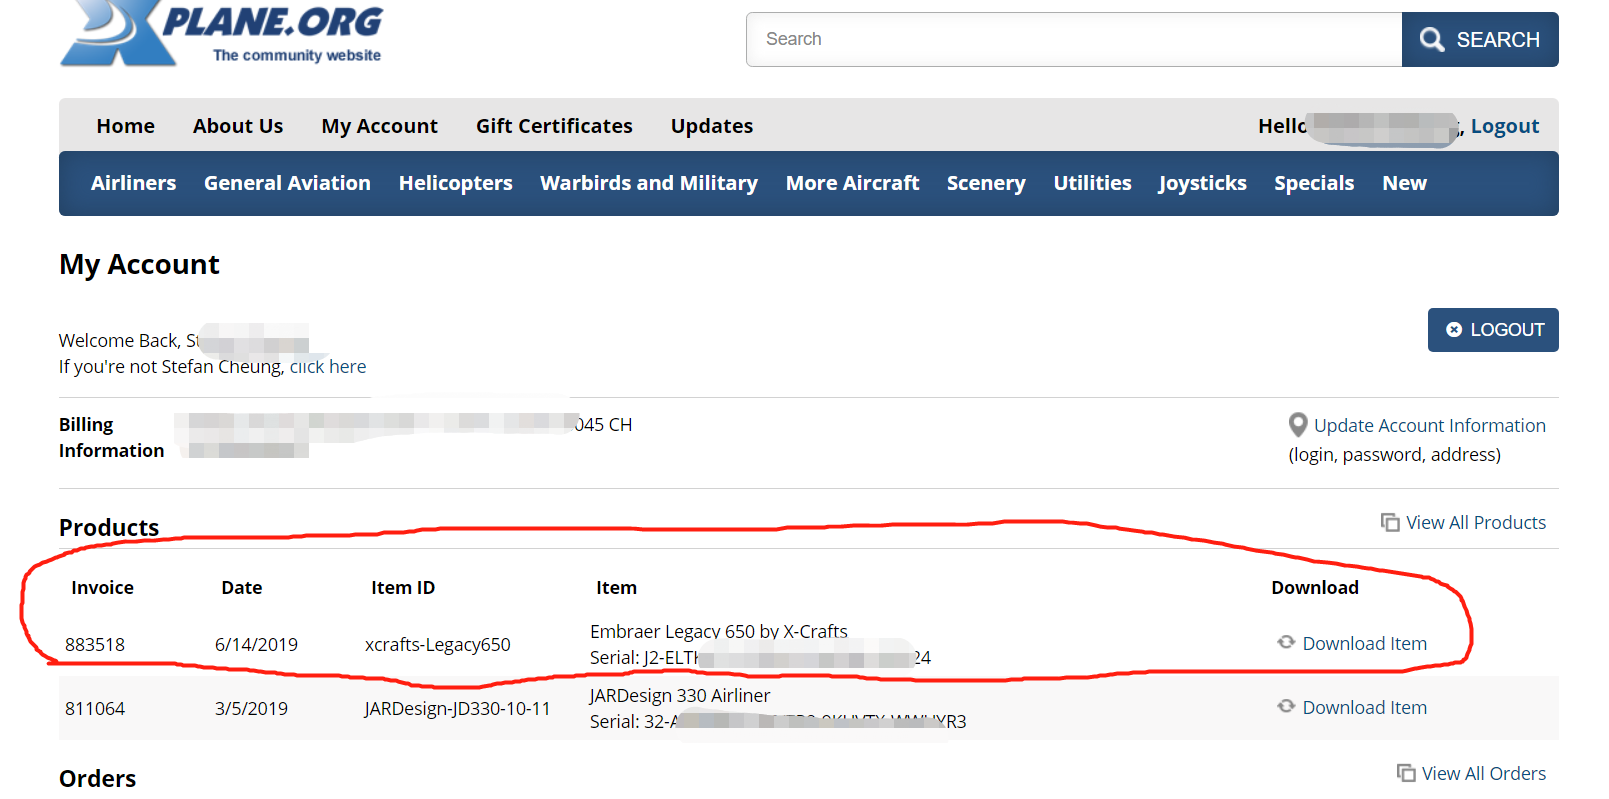Screen dimensions: 1609x799
Task: Click the X-Plane.org logo
Action: (x=221, y=33)
